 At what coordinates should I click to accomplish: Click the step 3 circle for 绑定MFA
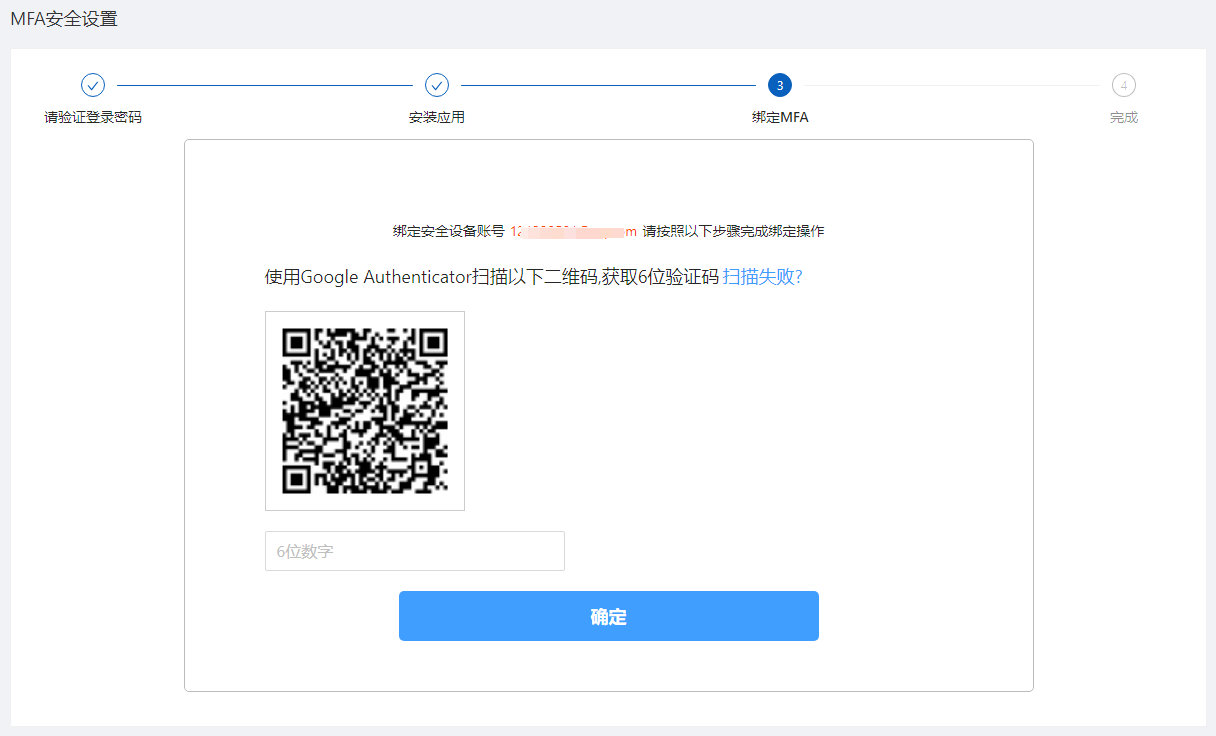pyautogui.click(x=780, y=85)
